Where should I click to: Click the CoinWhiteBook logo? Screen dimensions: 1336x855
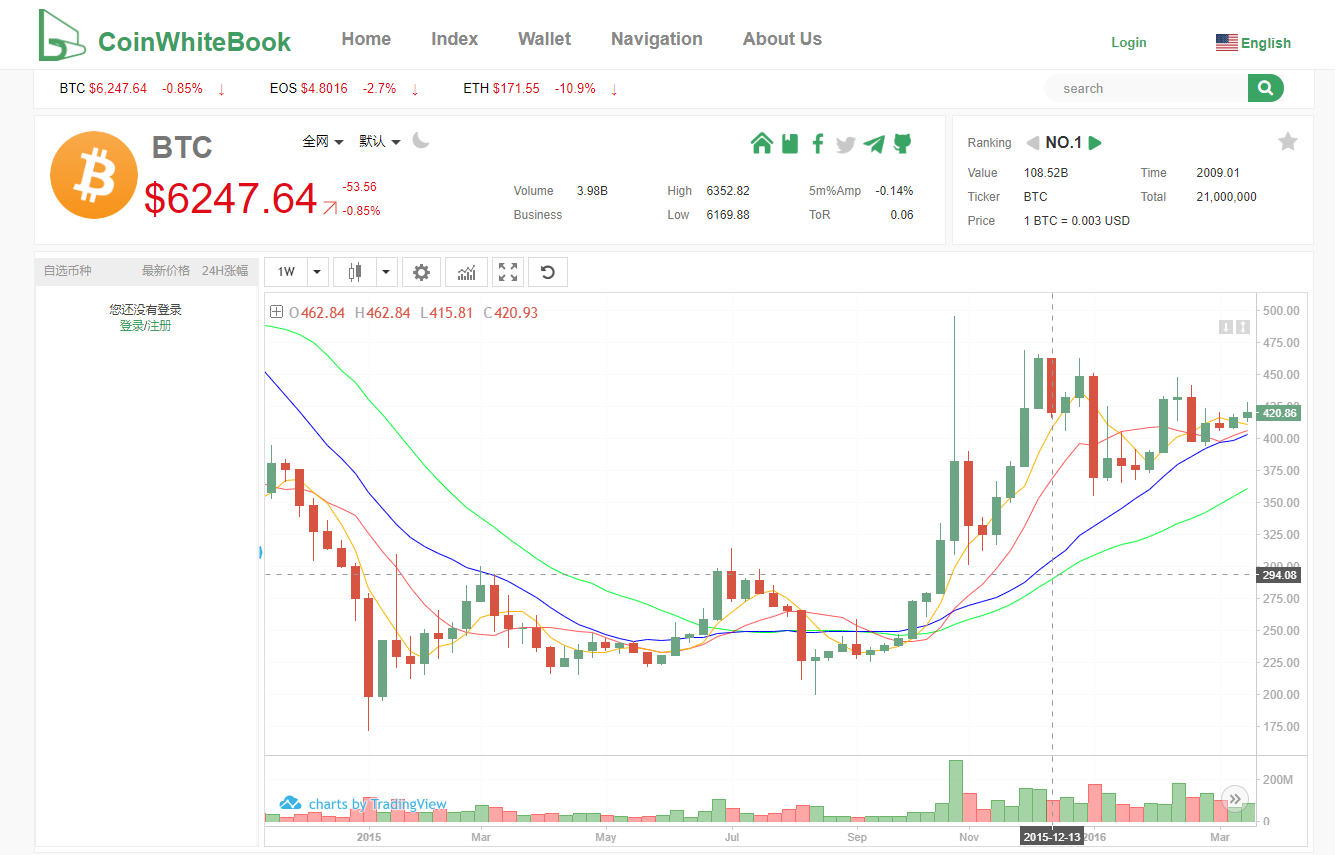165,36
